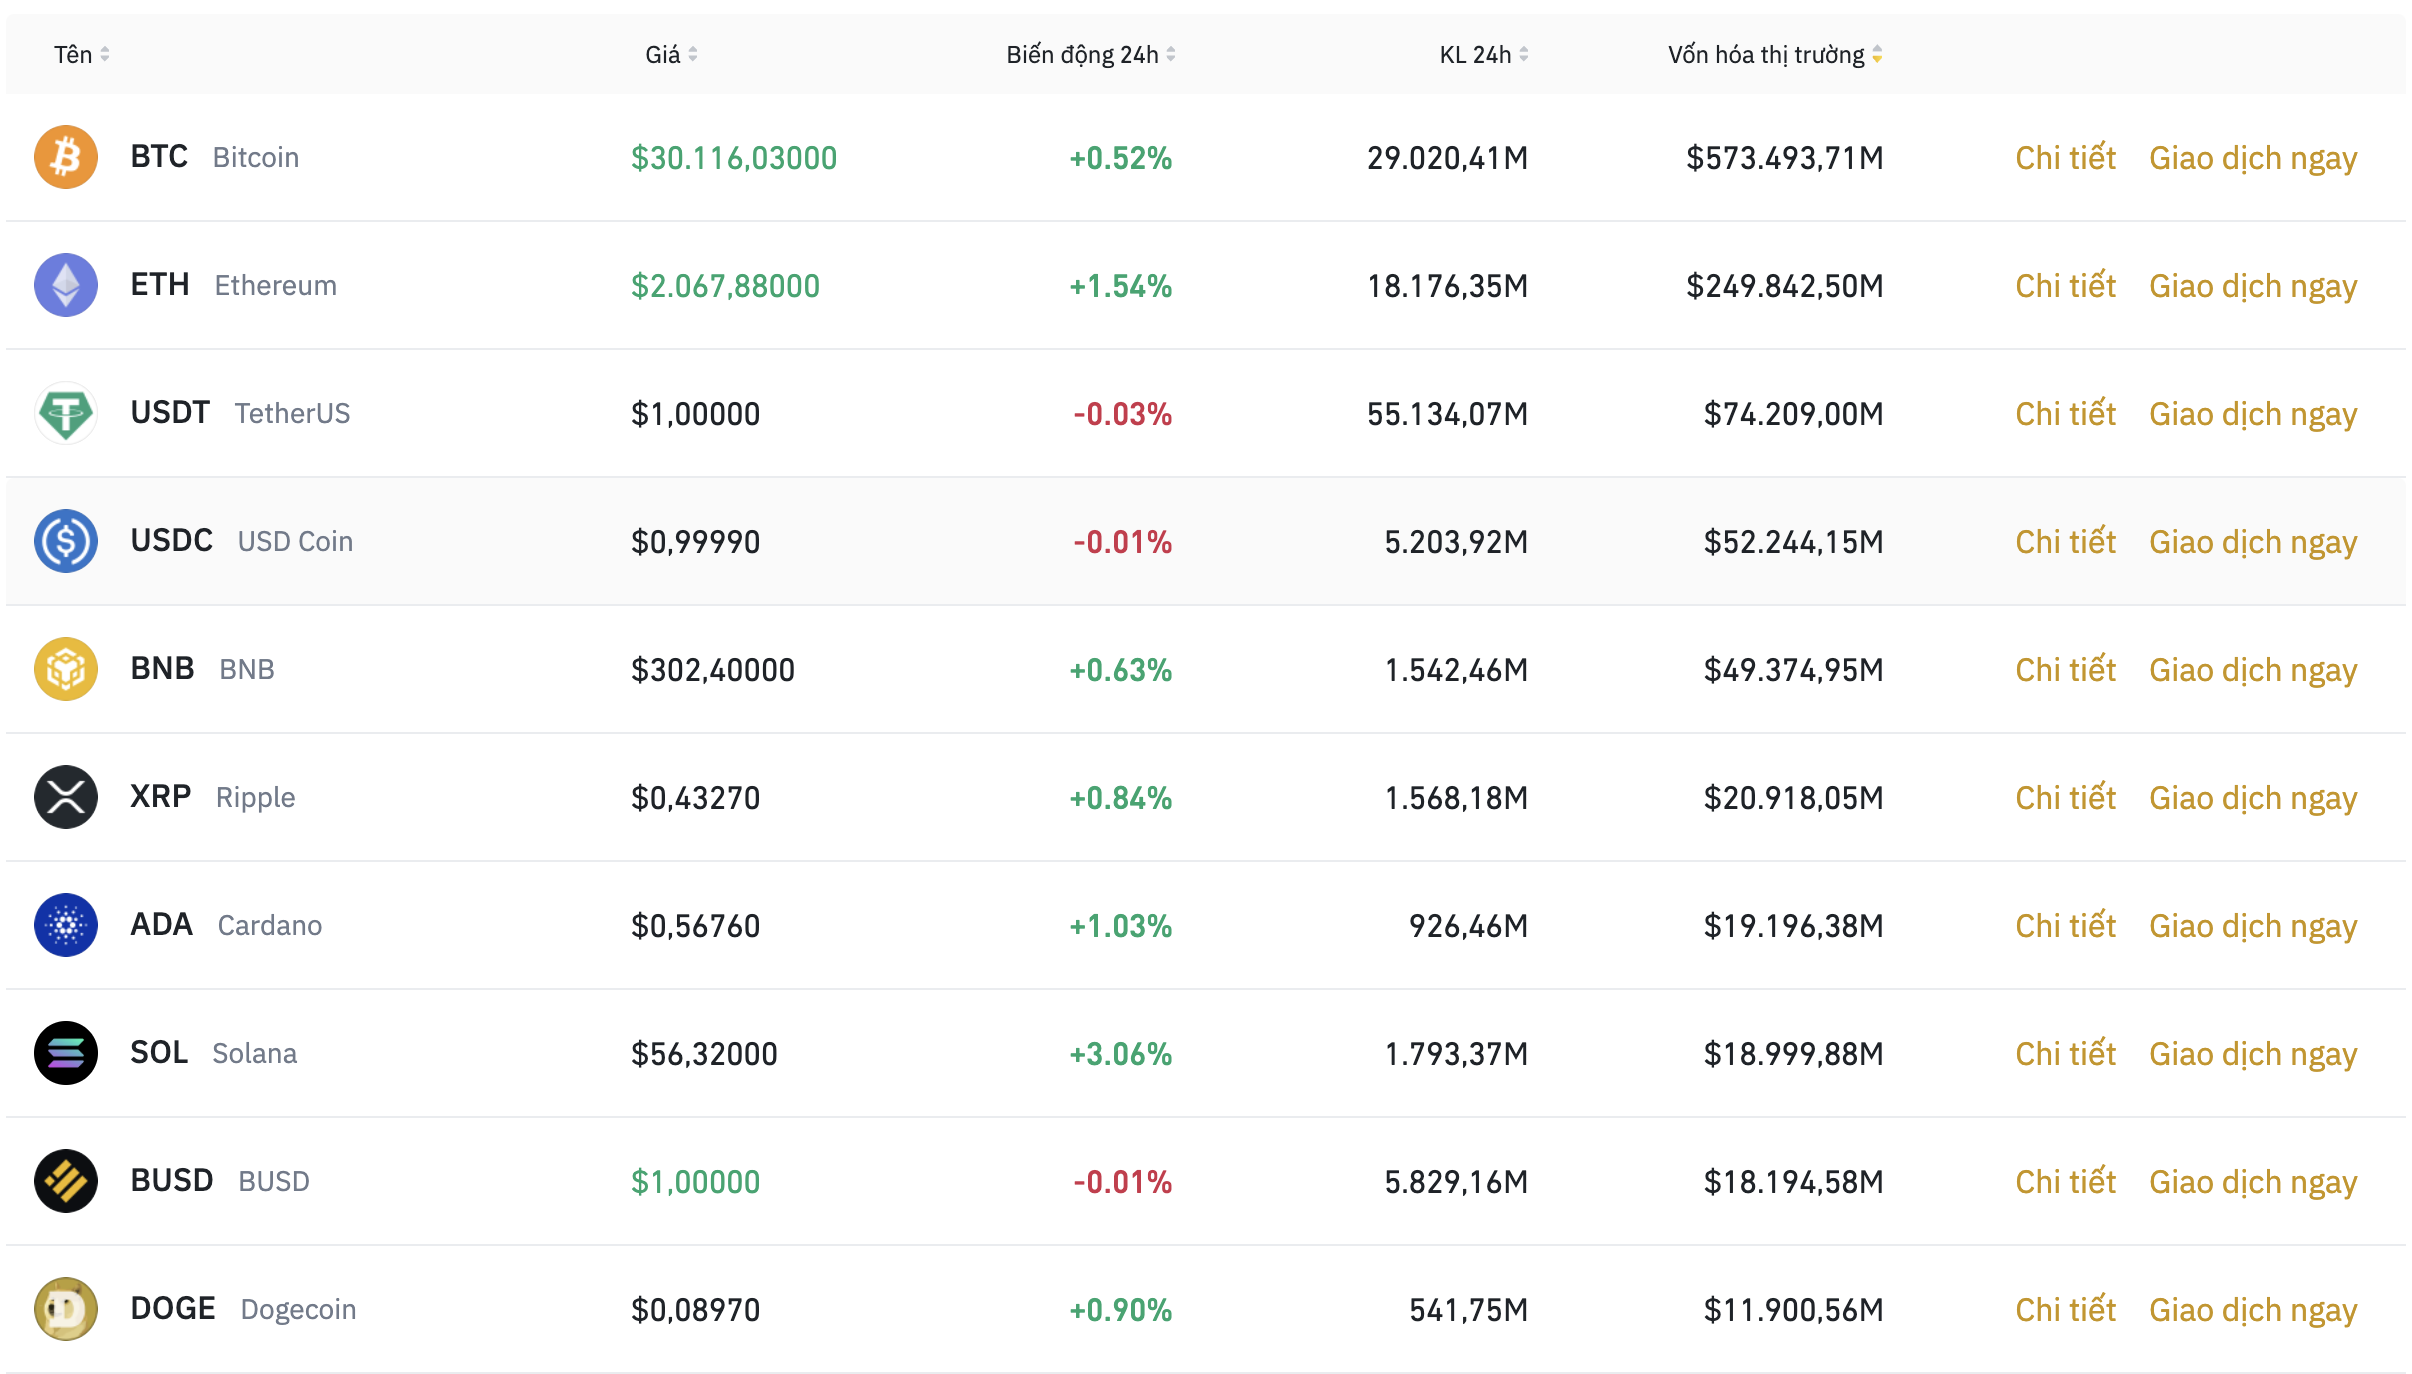Click the XRP black logo icon
This screenshot has height=1374, width=2412.
tap(66, 797)
